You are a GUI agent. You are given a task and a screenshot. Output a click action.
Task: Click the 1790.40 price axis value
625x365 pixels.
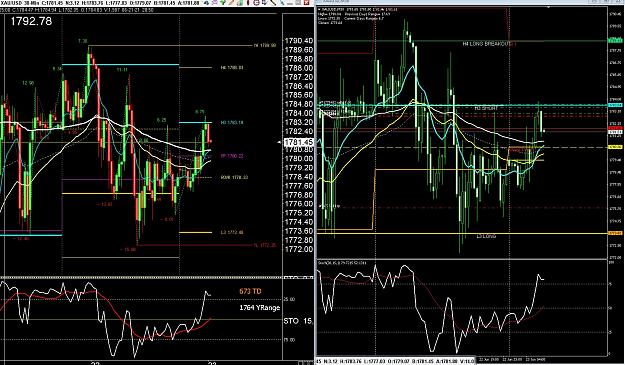point(299,41)
